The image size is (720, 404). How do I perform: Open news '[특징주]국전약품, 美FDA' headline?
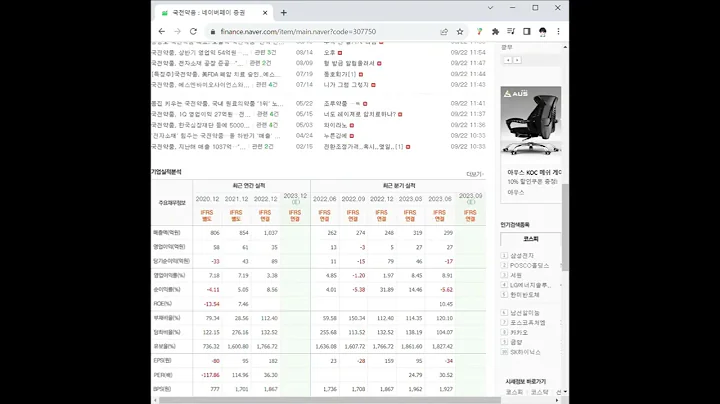click(x=215, y=74)
